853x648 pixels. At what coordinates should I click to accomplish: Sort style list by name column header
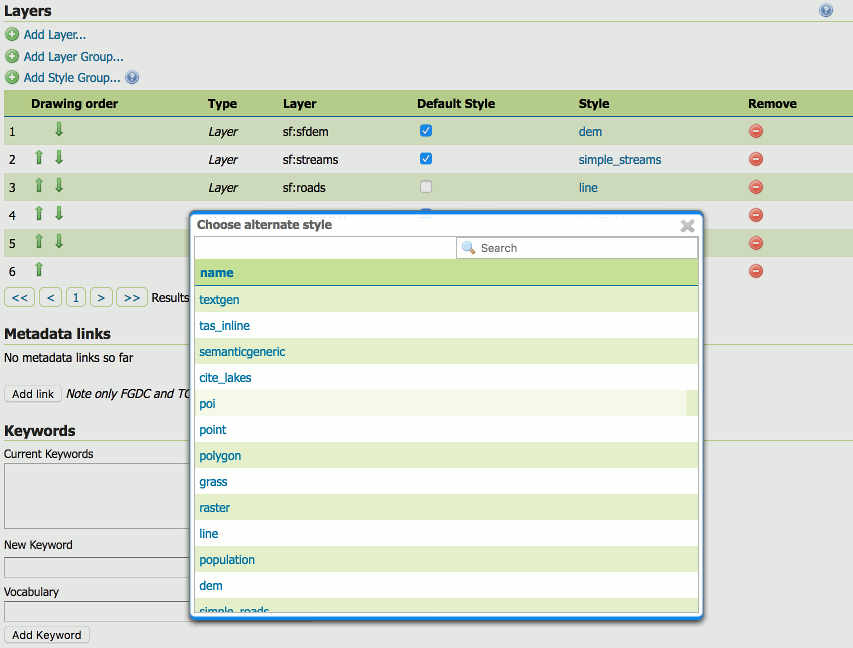coord(217,273)
